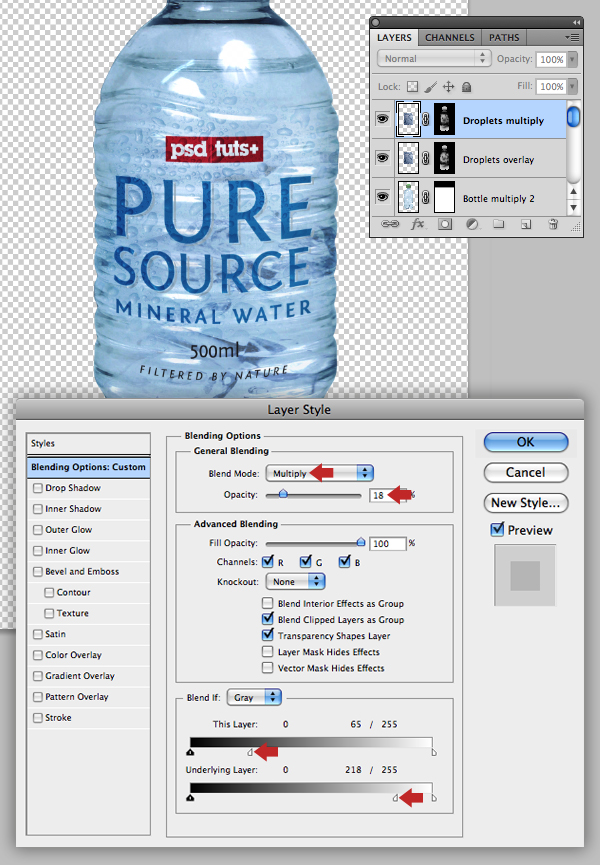Screen dimensions: 600x865
Task: Select Droplets multiply layer mask thumbnail
Action: (444, 119)
